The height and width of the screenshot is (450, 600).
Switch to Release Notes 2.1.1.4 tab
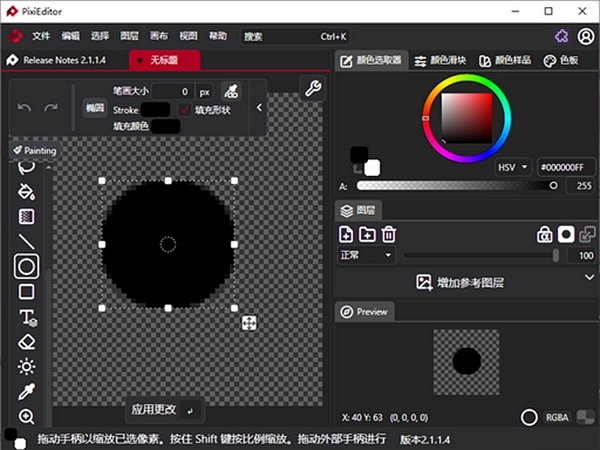tap(65, 60)
